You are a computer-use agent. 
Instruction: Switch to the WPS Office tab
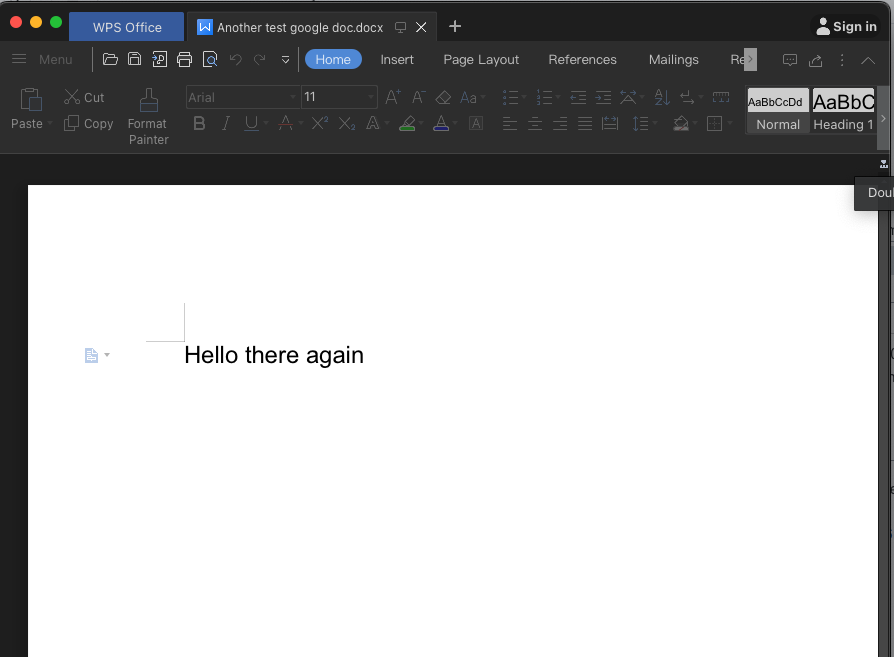pos(127,27)
